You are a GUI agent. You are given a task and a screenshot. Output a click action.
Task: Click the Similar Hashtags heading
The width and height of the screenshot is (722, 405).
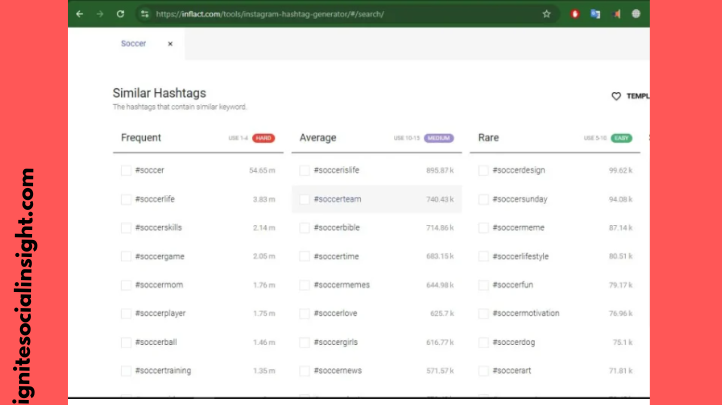tap(159, 93)
